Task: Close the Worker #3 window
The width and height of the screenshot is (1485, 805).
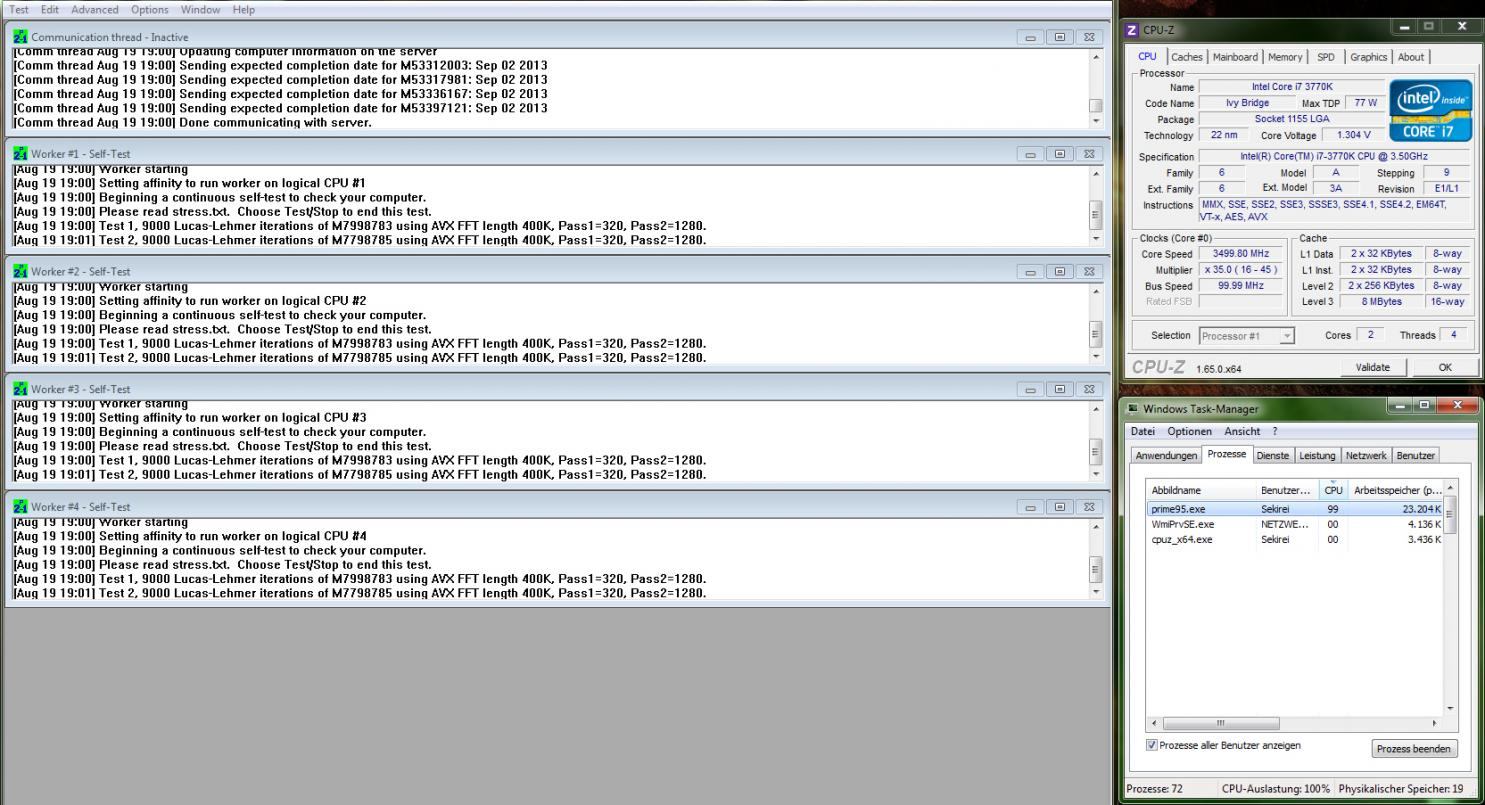Action: click(x=1087, y=389)
